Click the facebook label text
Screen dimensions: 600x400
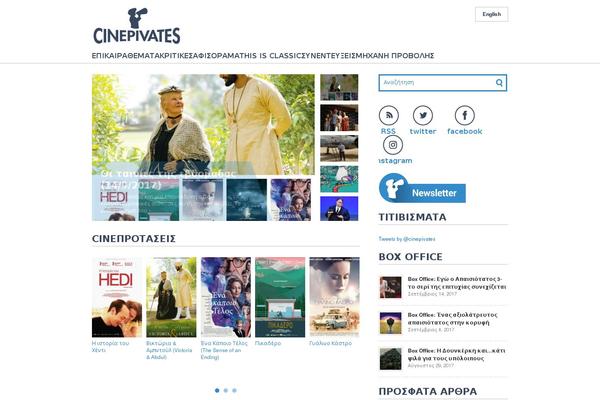(x=465, y=131)
